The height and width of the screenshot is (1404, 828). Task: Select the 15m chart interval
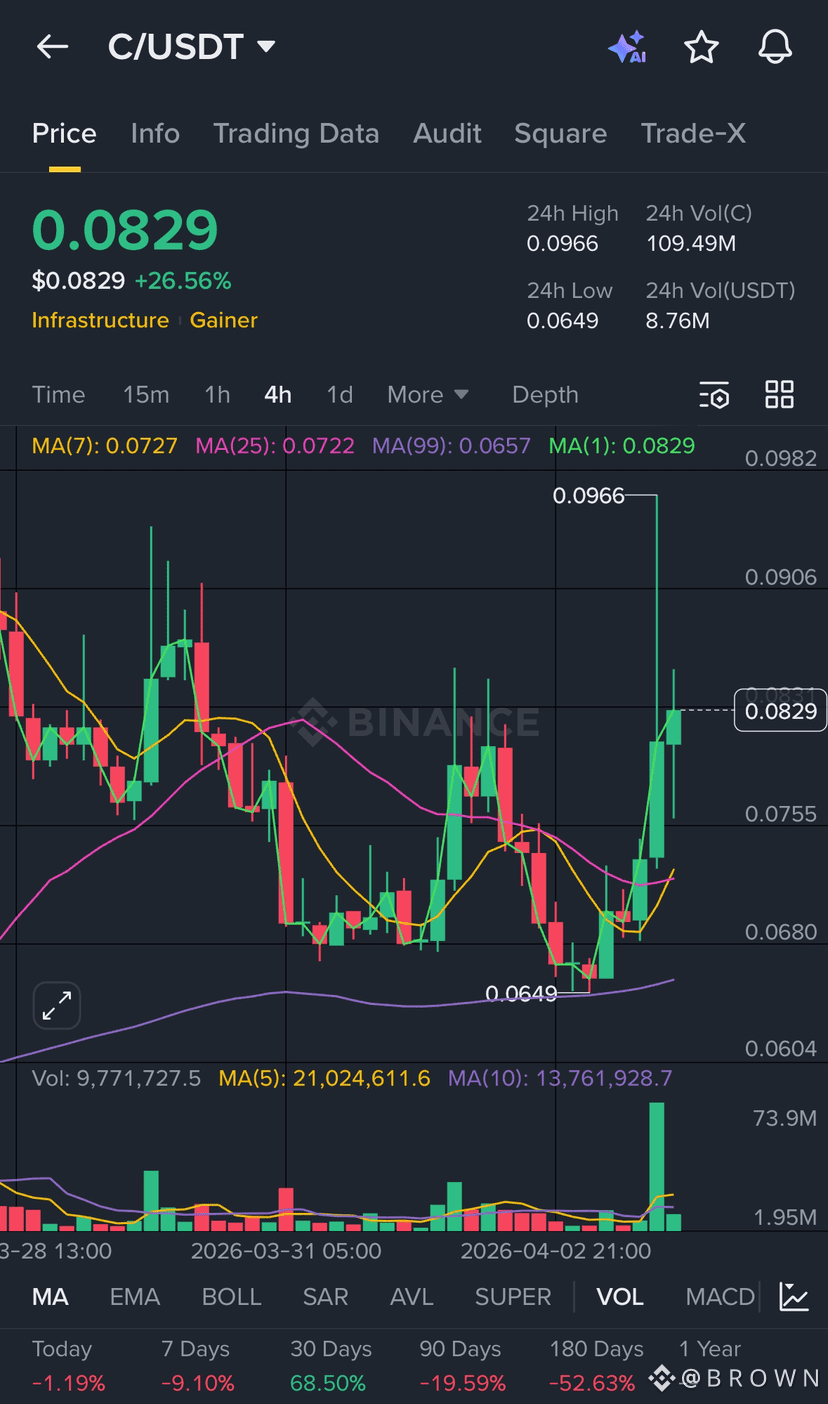(x=146, y=395)
